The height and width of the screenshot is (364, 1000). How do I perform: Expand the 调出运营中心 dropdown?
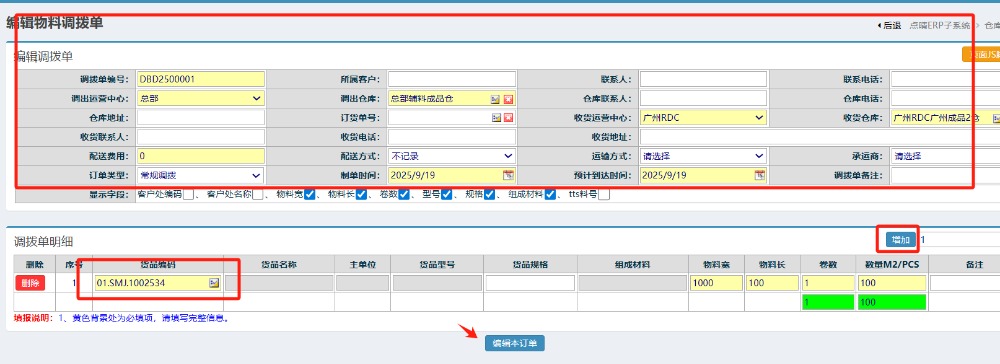201,99
